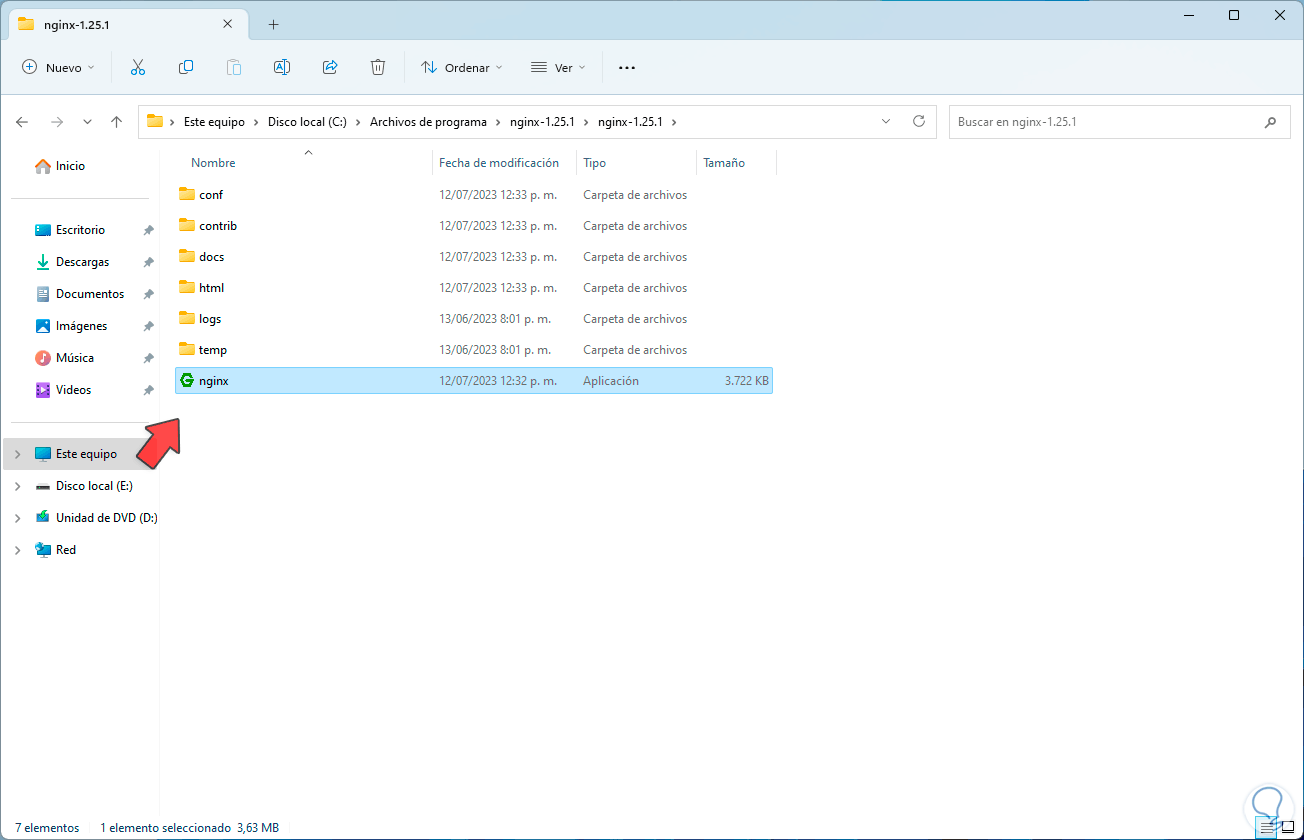Sort by Tipo column header
The width and height of the screenshot is (1304, 840).
[x=595, y=163]
